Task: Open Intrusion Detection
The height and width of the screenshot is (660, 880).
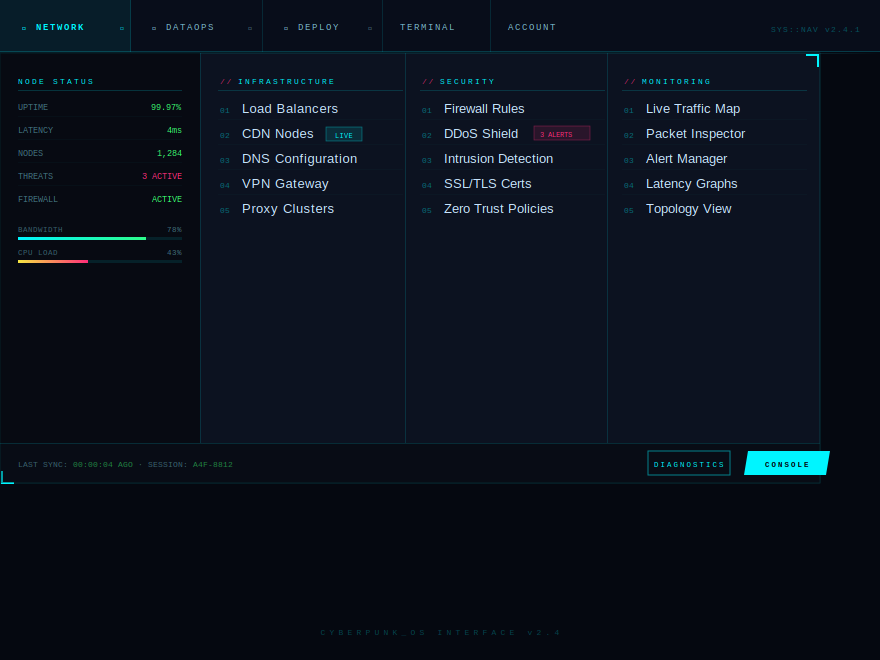Action: point(512,159)
